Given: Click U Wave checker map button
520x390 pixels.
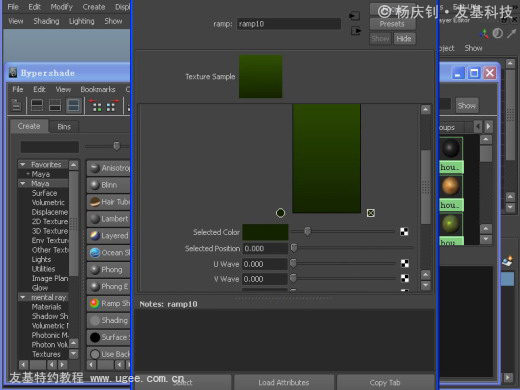Looking at the screenshot, I should pyautogui.click(x=405, y=263).
